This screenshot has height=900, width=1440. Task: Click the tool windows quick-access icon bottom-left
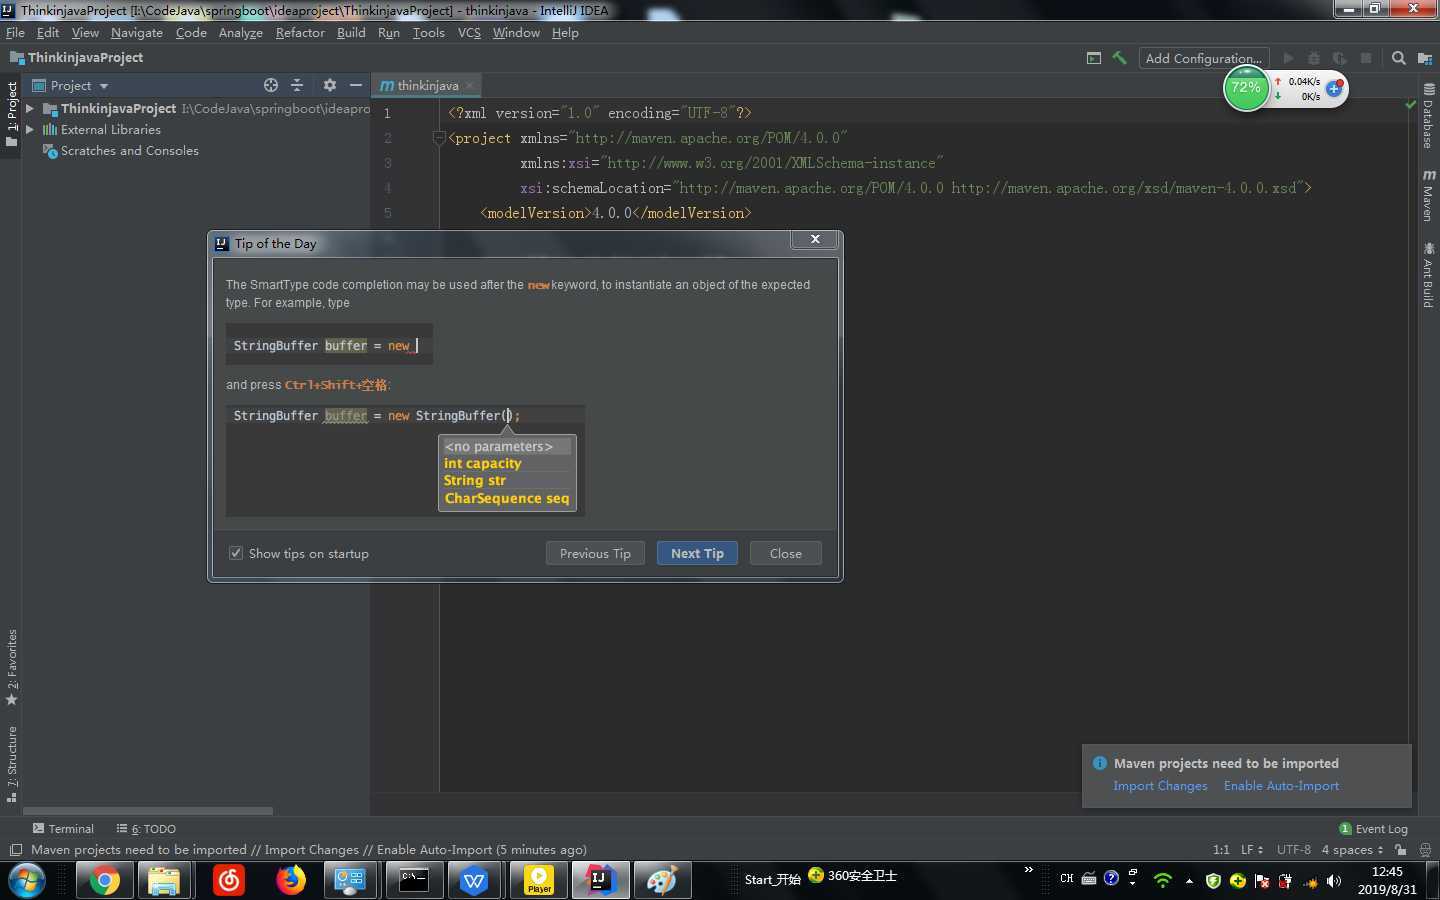pyautogui.click(x=15, y=850)
